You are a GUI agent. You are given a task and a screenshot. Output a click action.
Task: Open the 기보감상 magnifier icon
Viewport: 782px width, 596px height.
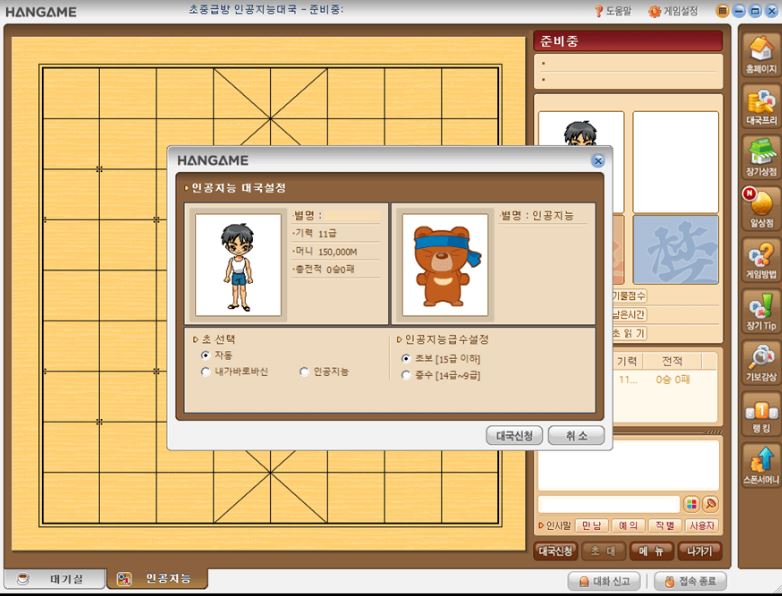(x=761, y=362)
